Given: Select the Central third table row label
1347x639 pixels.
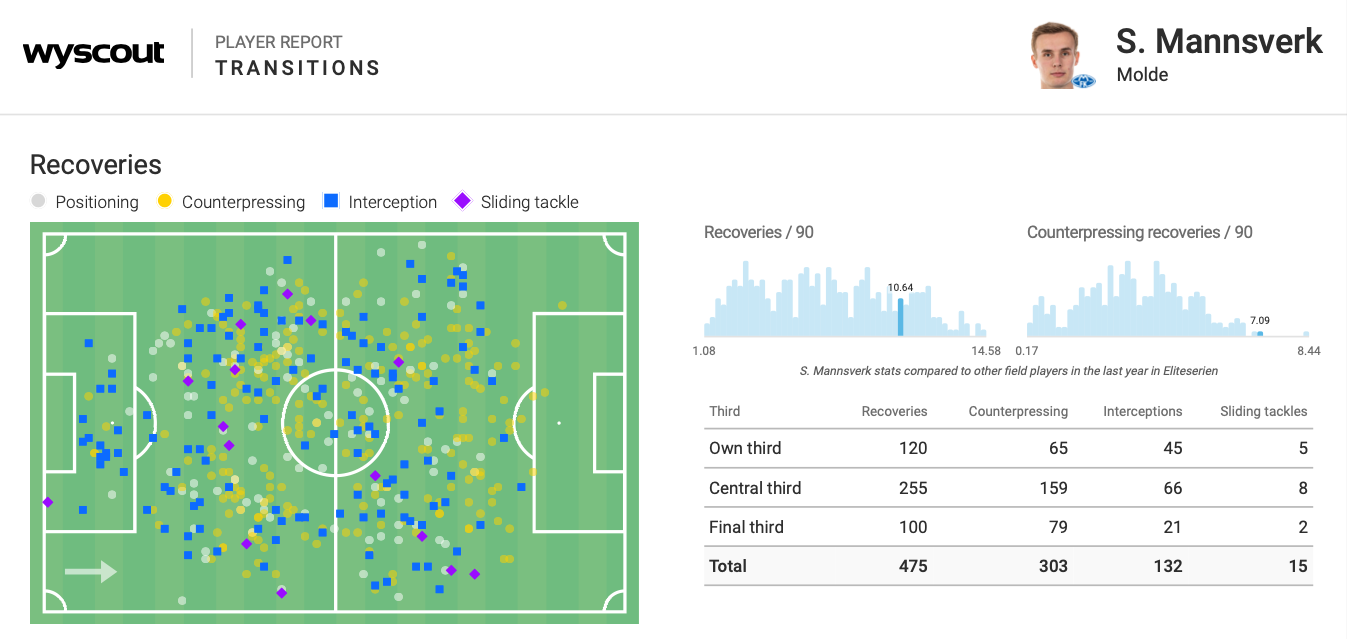Looking at the screenshot, I should pos(755,488).
